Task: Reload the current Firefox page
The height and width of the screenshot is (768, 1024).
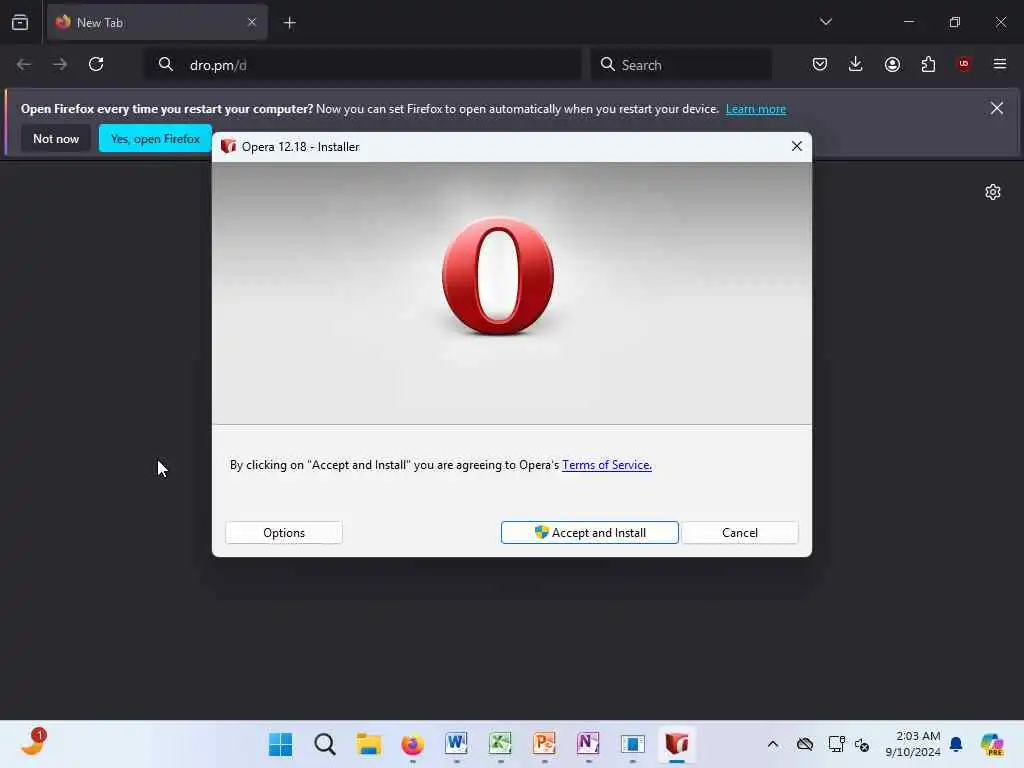Action: coord(96,64)
